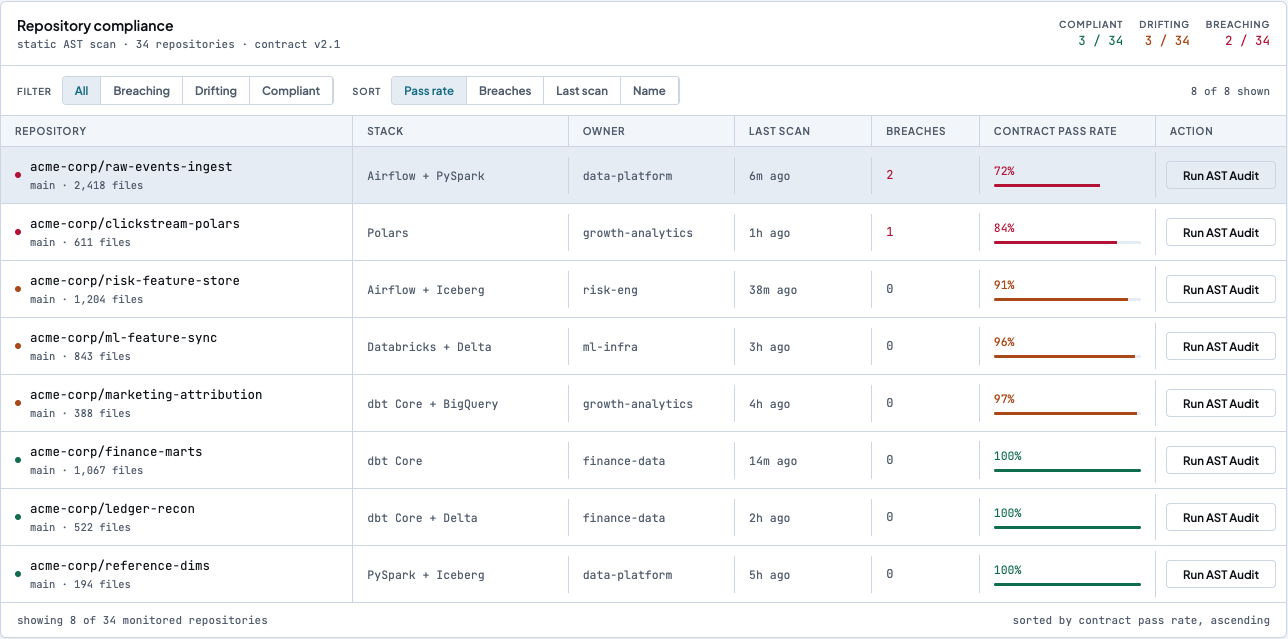This screenshot has height=639, width=1288.
Task: Click the orange status dot of marketing-attribution
Action: (x=18, y=403)
